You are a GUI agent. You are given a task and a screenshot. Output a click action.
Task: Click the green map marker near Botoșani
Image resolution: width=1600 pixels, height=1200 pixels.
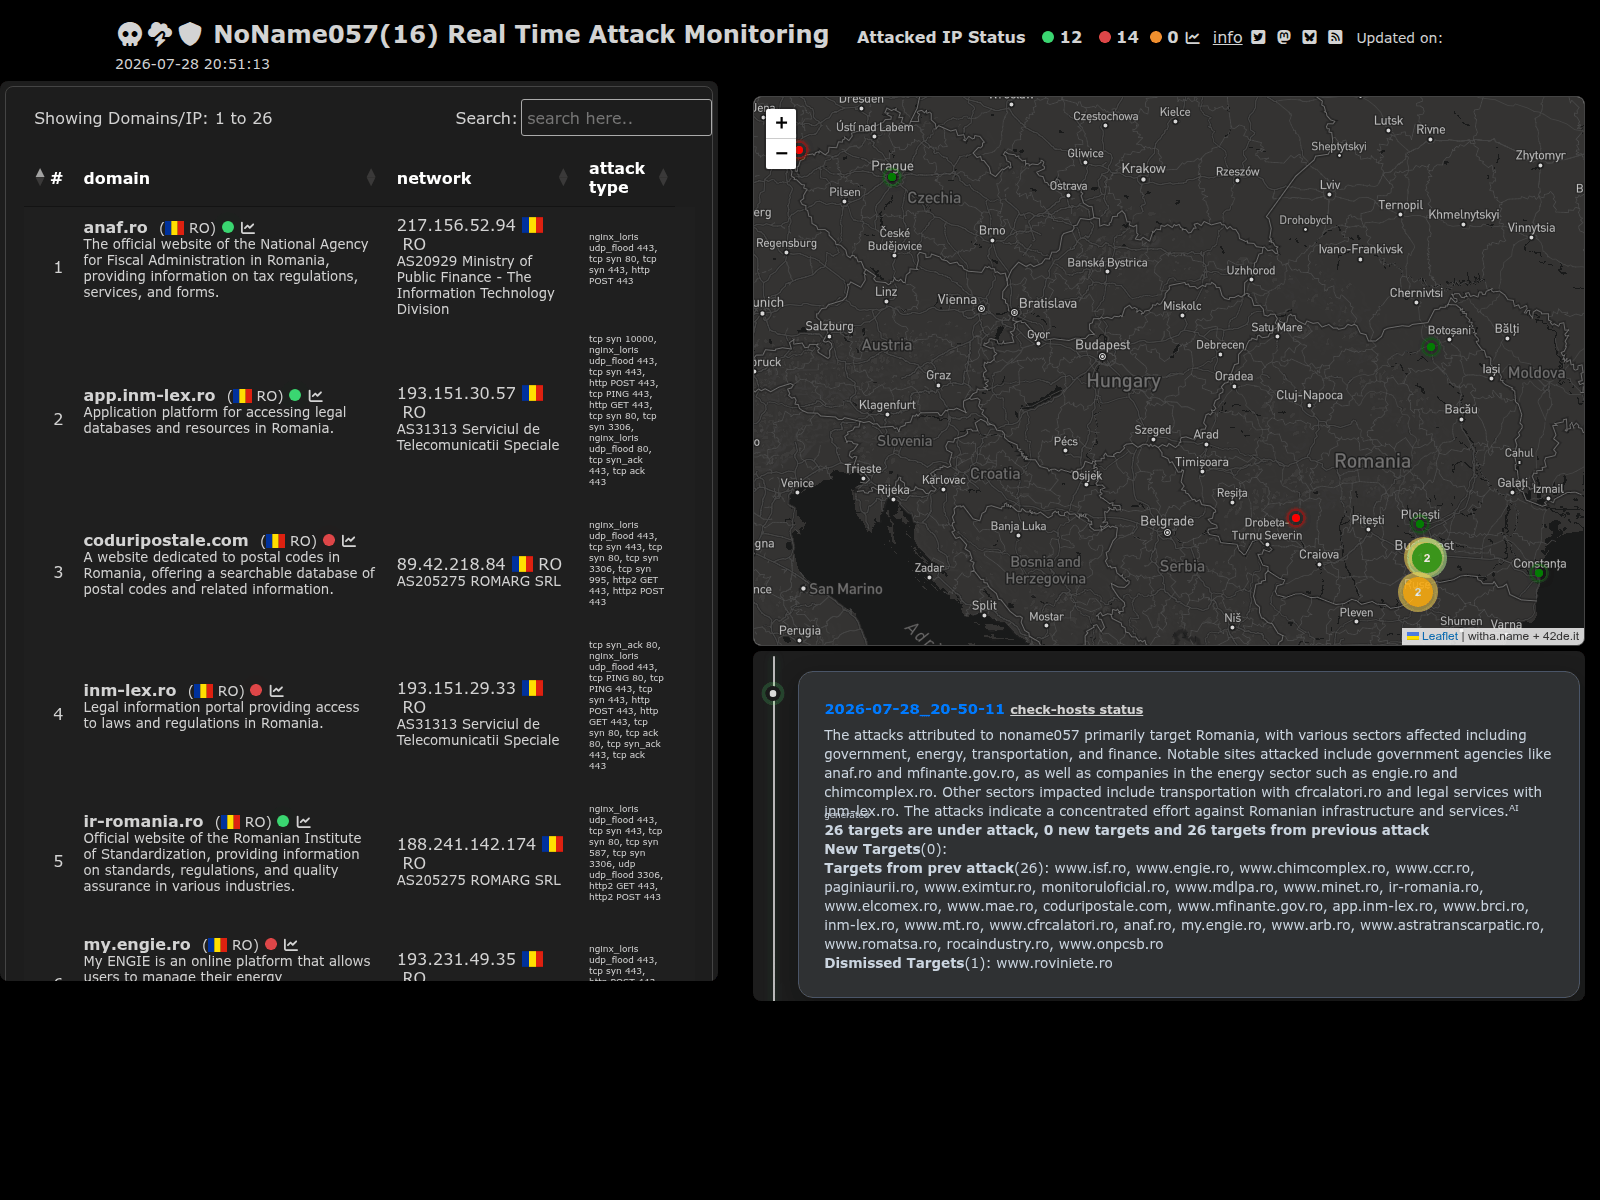tap(1430, 347)
